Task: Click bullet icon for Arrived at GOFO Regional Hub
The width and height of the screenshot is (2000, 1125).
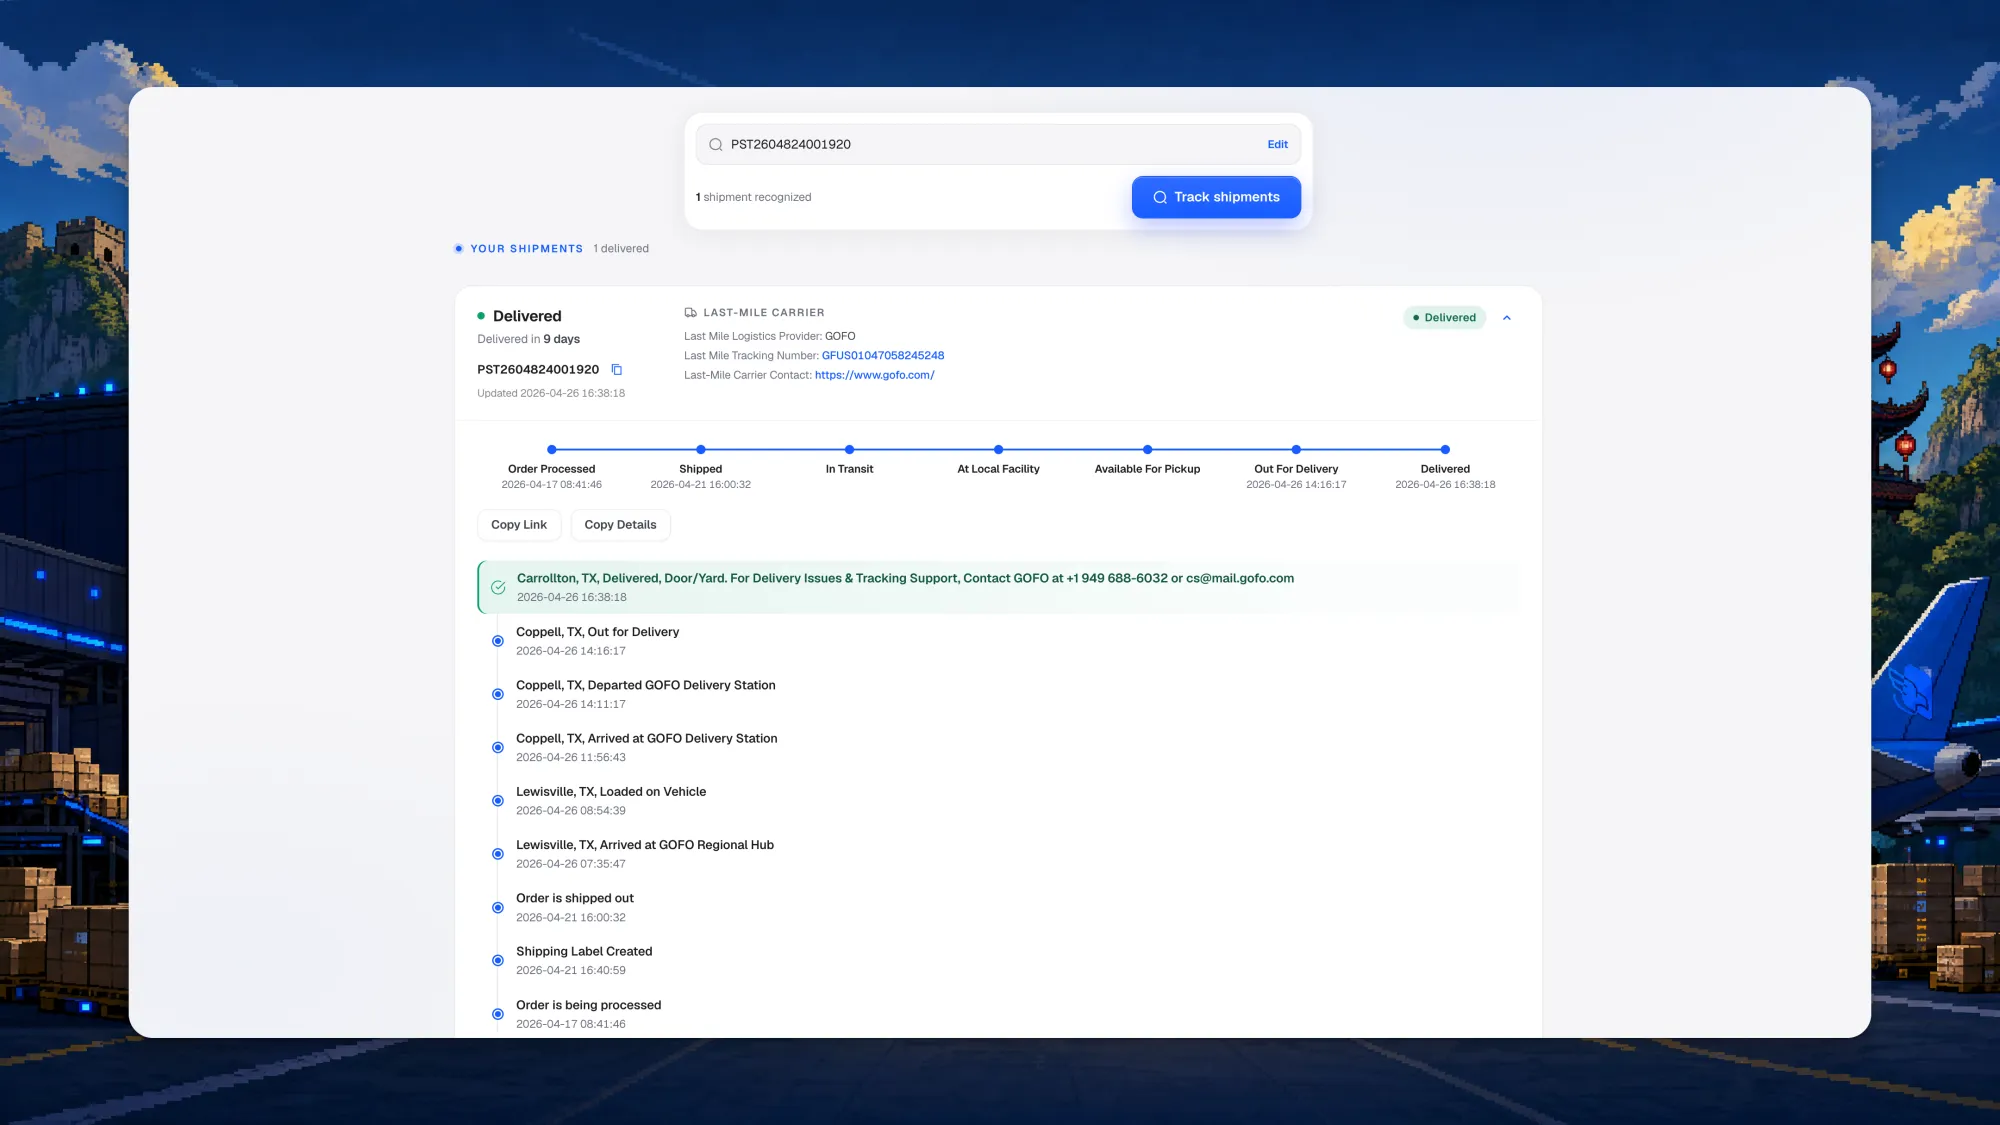Action: [498, 854]
